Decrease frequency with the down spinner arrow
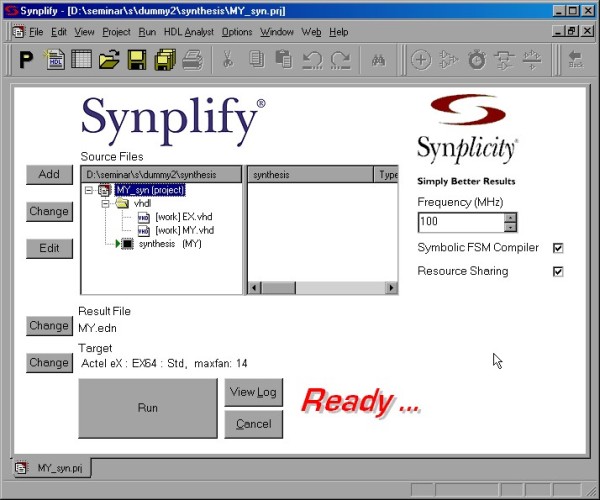This screenshot has width=600, height=500. [510, 228]
